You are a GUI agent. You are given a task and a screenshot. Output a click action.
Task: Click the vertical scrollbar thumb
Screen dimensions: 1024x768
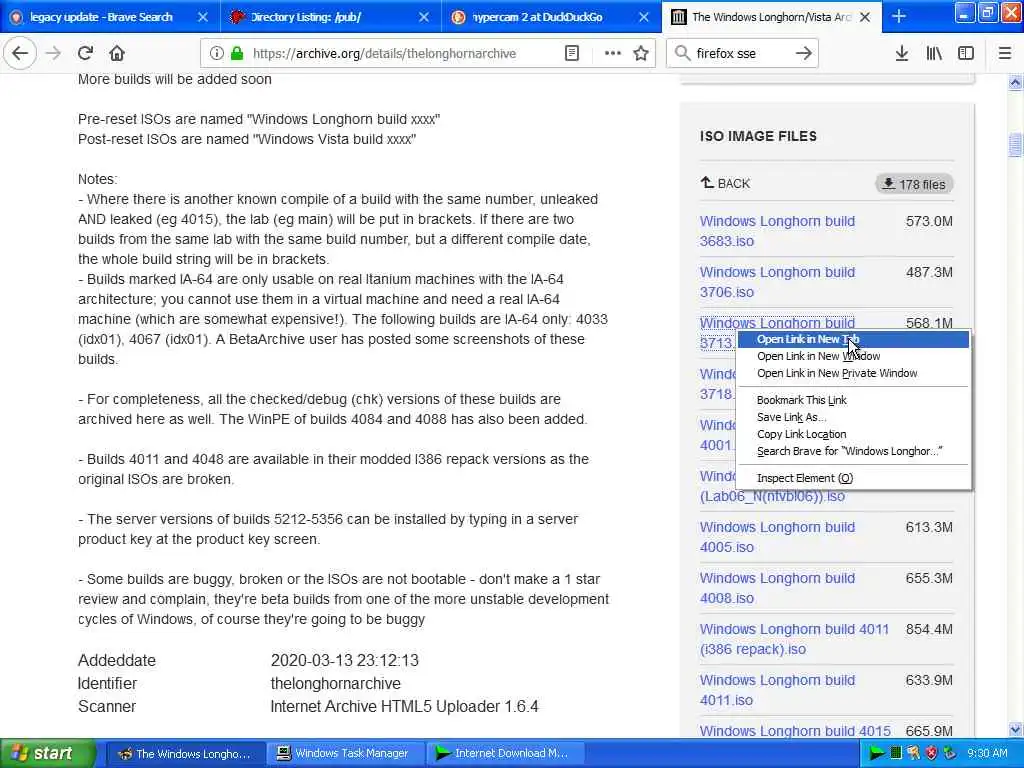pyautogui.click(x=1015, y=145)
